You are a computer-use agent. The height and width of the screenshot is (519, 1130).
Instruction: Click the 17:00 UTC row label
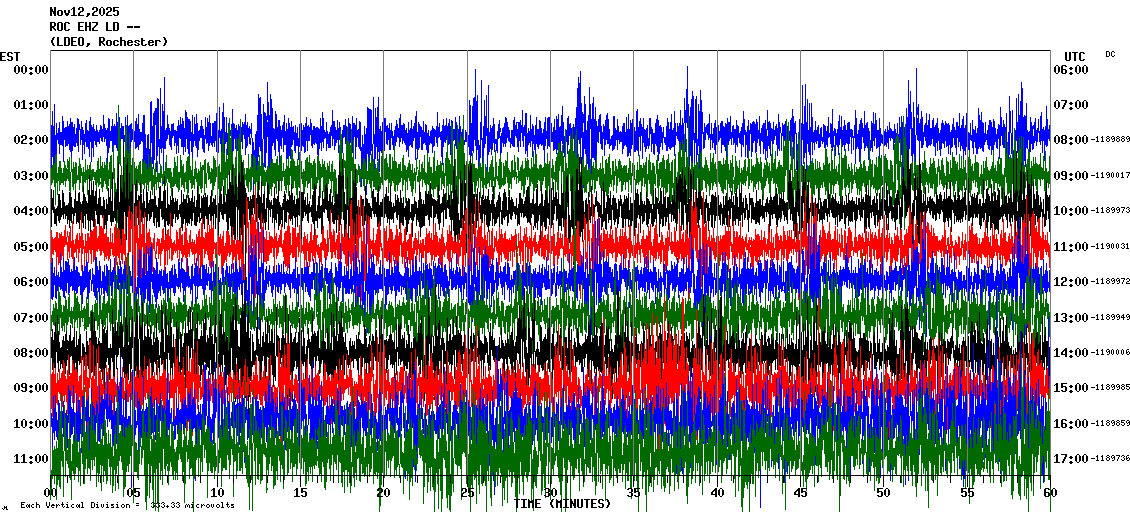point(1071,459)
